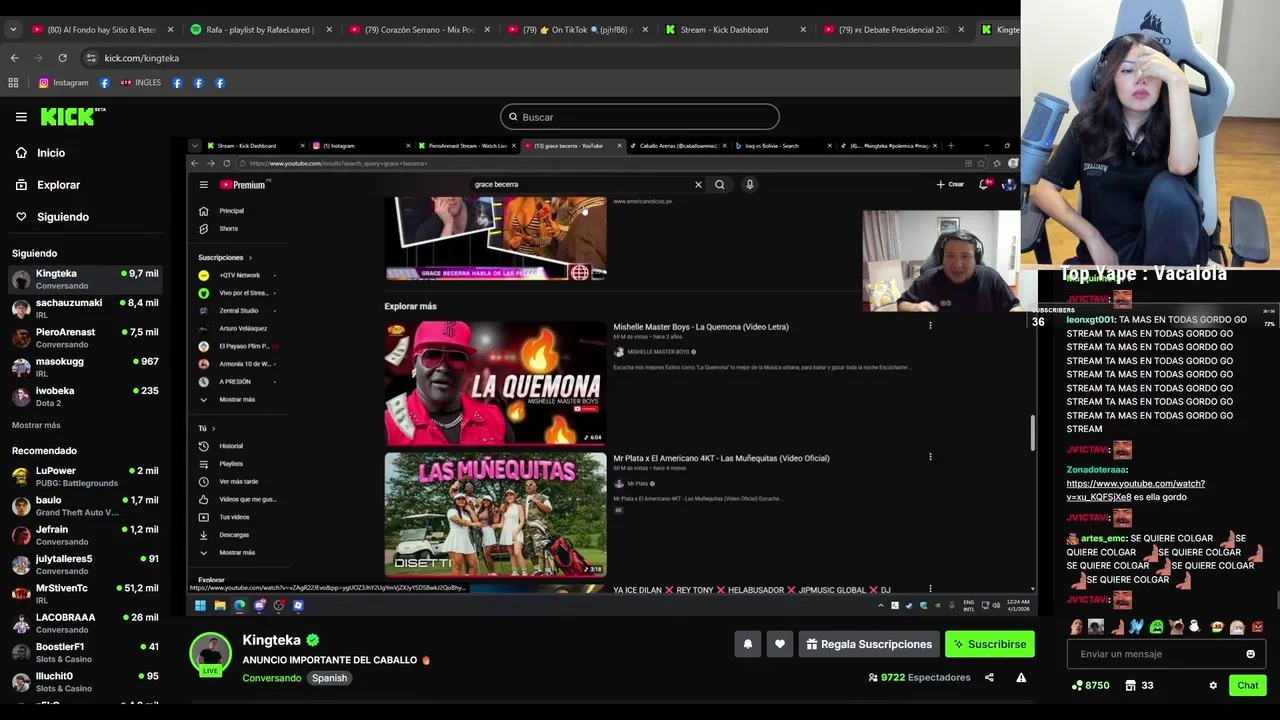Pick the green crying emote
1280x720 pixels.
coord(1156,627)
